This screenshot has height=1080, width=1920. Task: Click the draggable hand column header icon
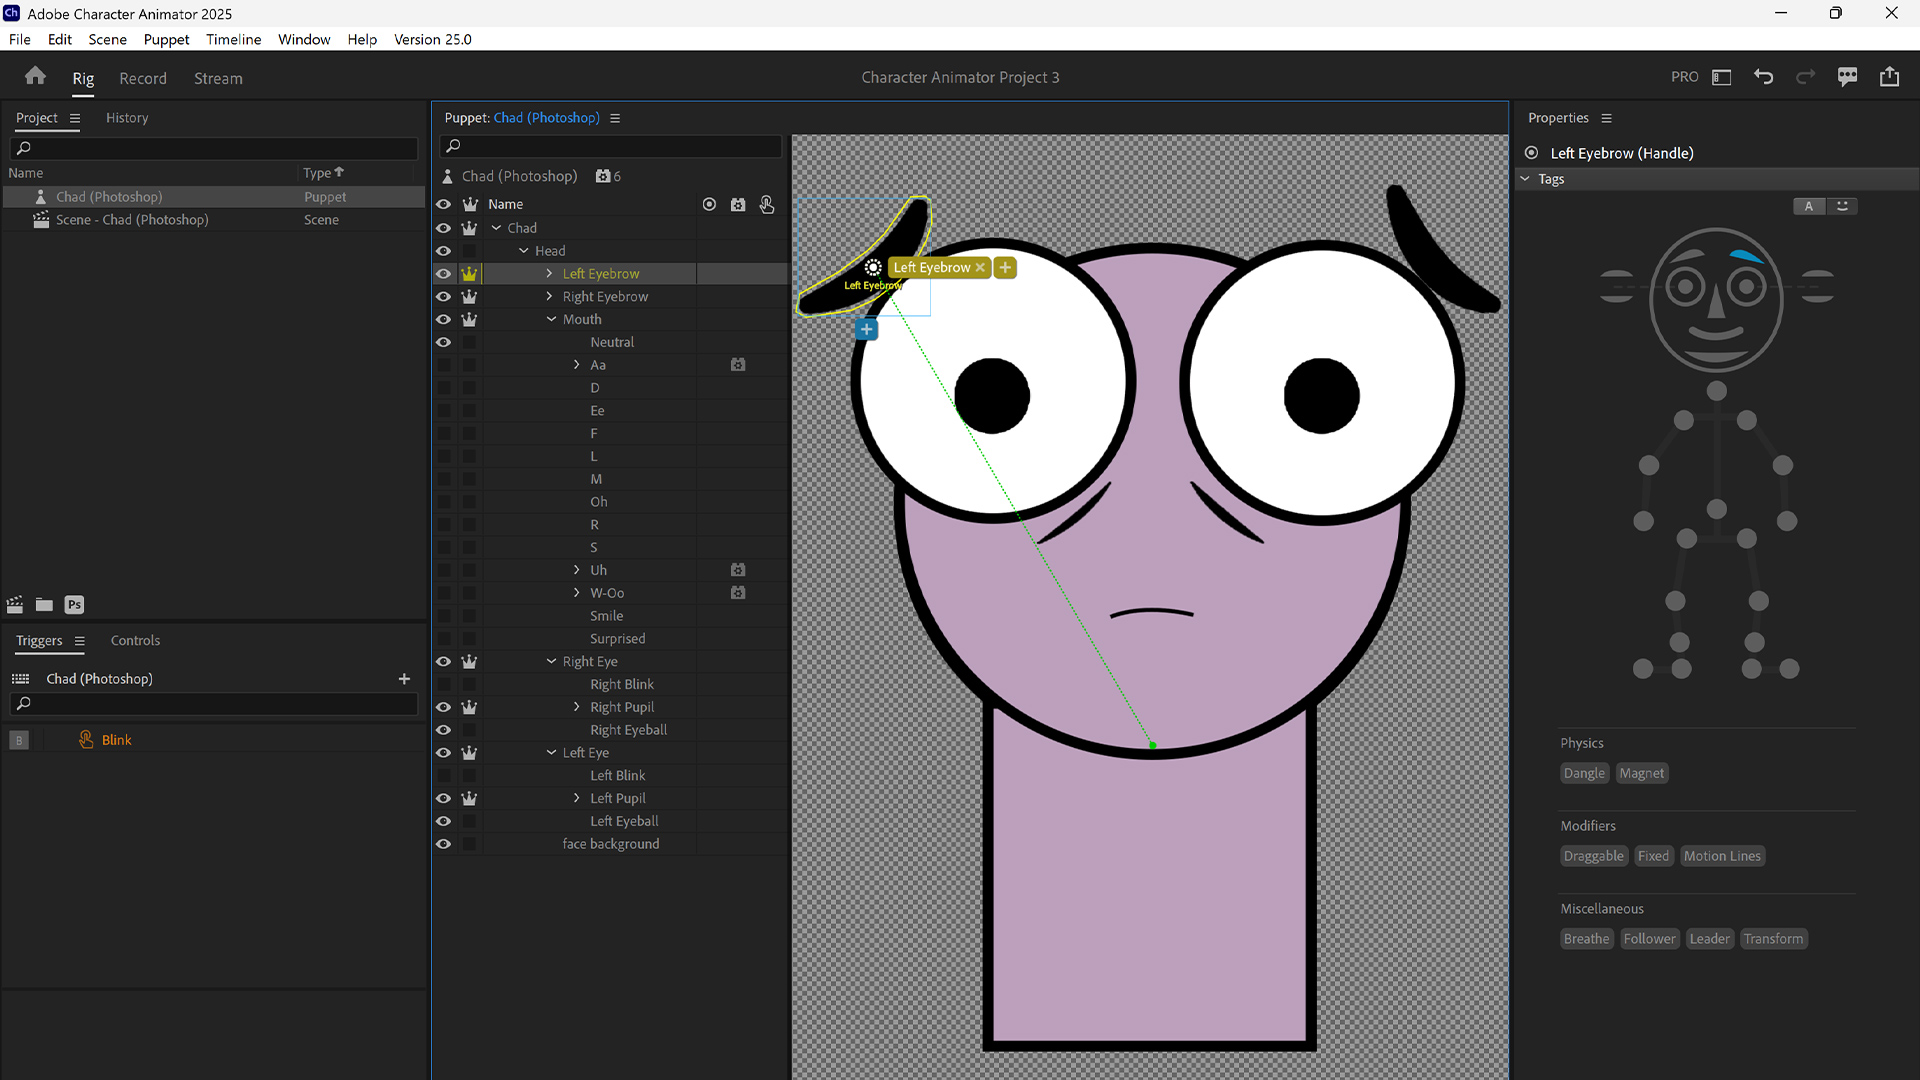(767, 204)
